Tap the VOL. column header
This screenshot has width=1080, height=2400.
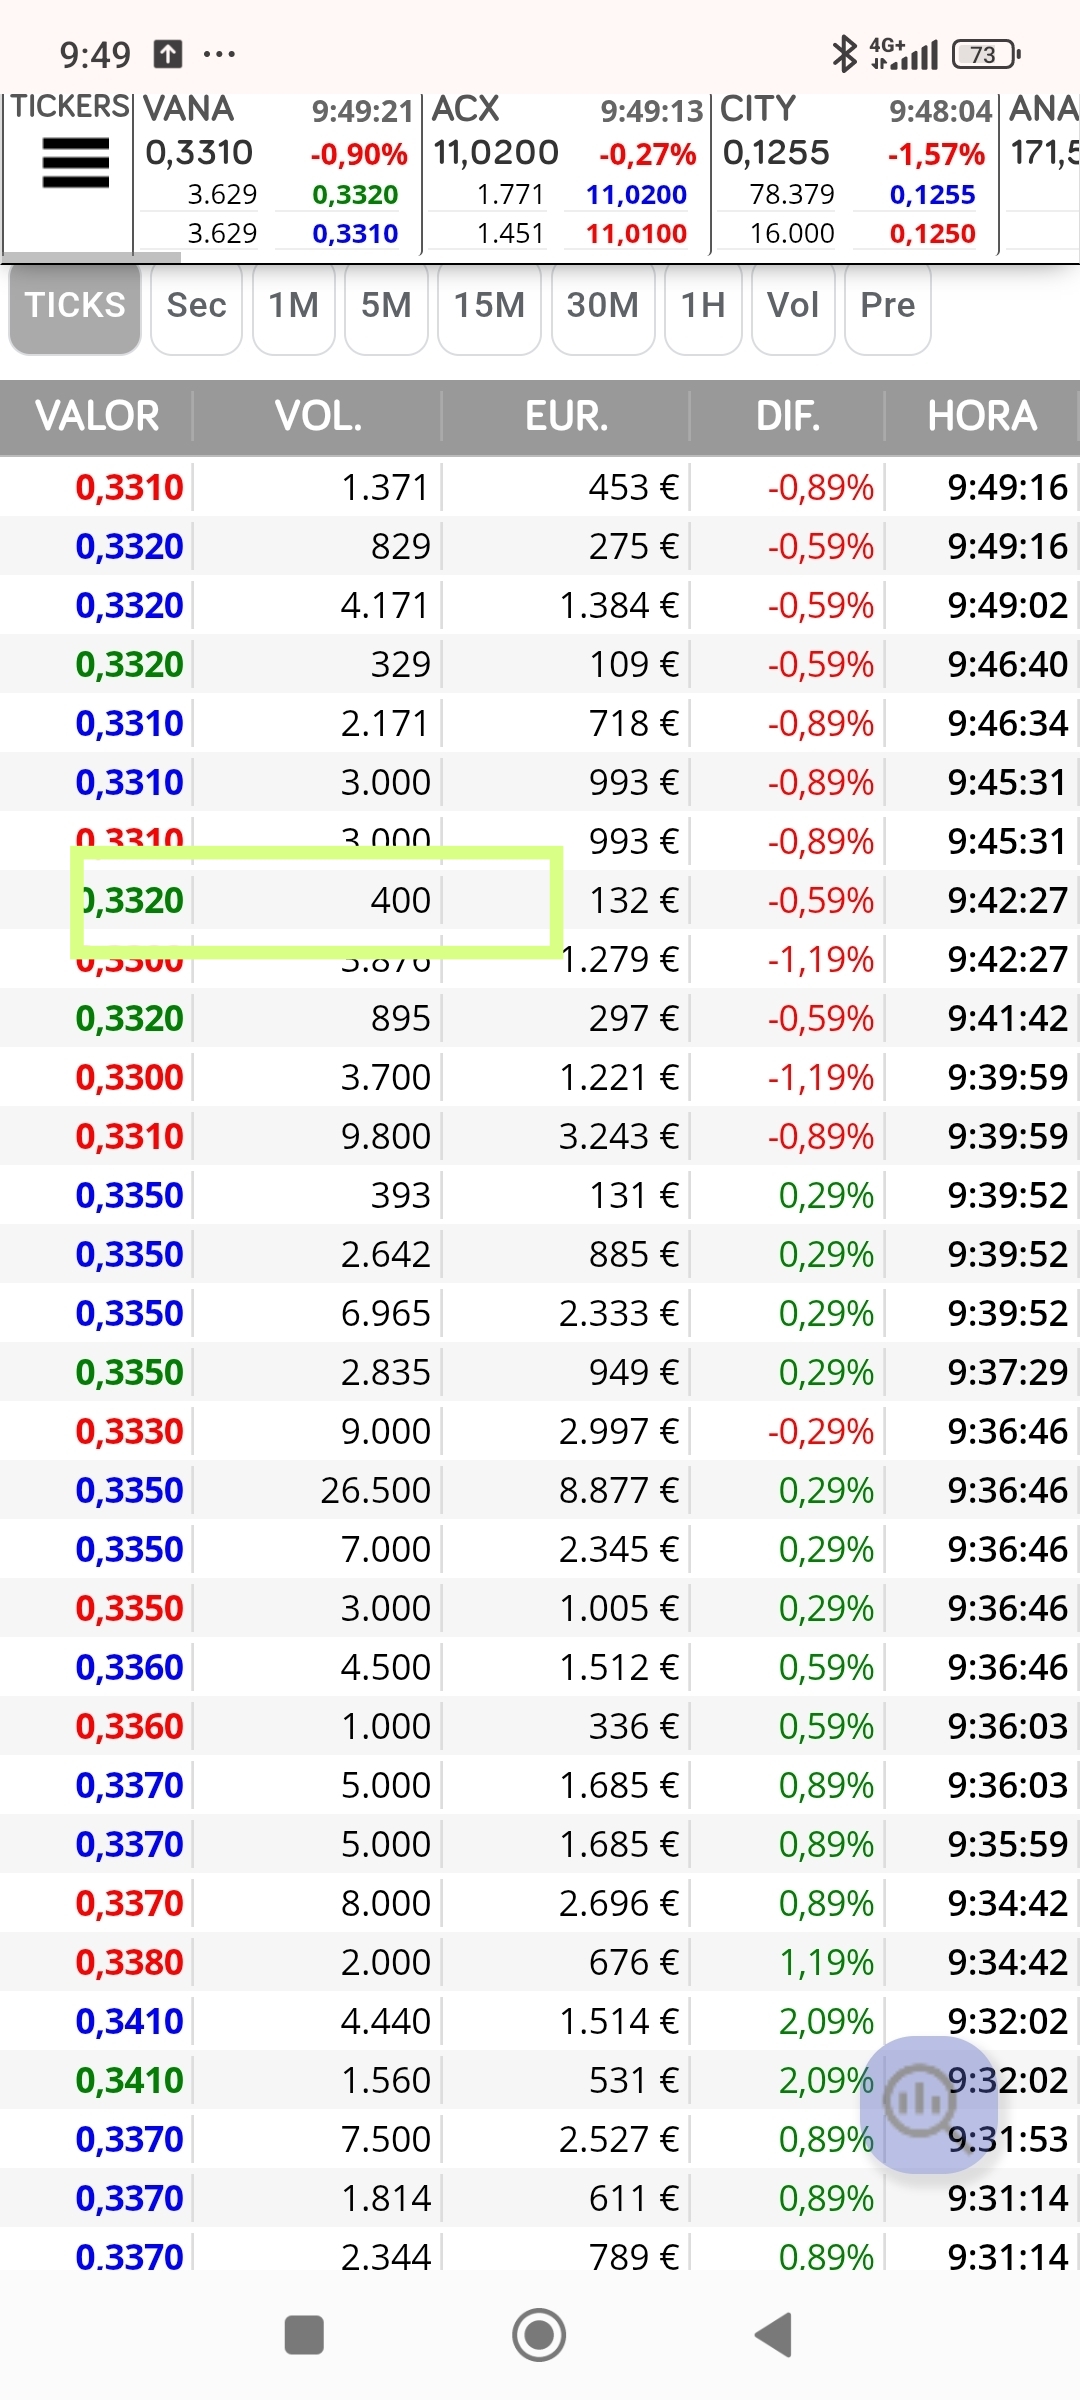click(x=318, y=416)
